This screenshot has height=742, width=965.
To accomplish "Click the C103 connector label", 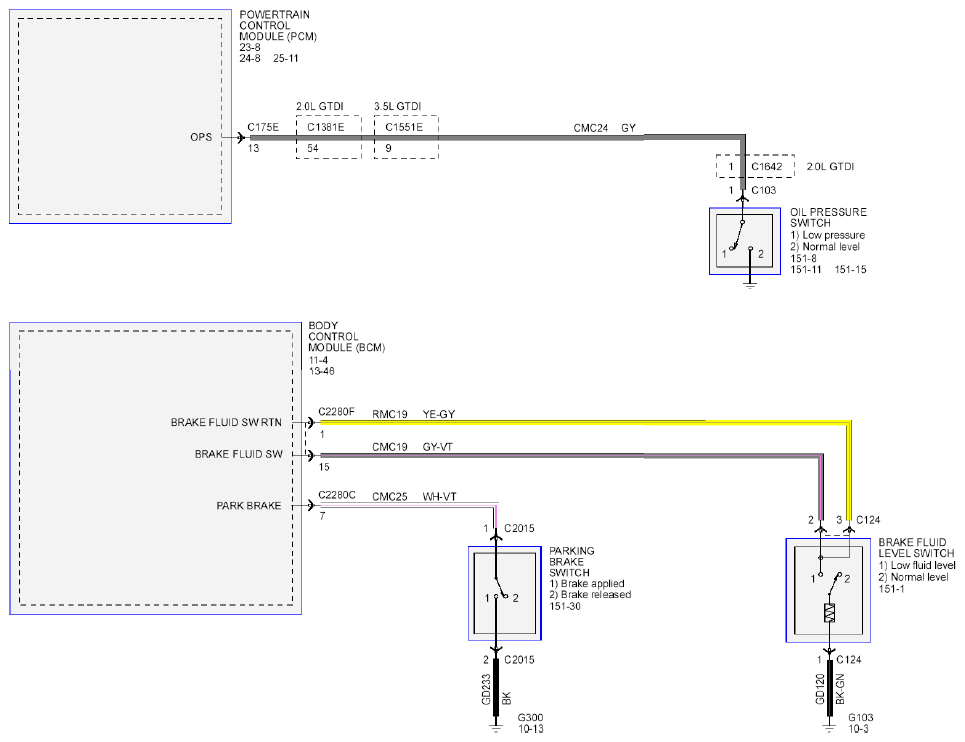I will coord(764,190).
